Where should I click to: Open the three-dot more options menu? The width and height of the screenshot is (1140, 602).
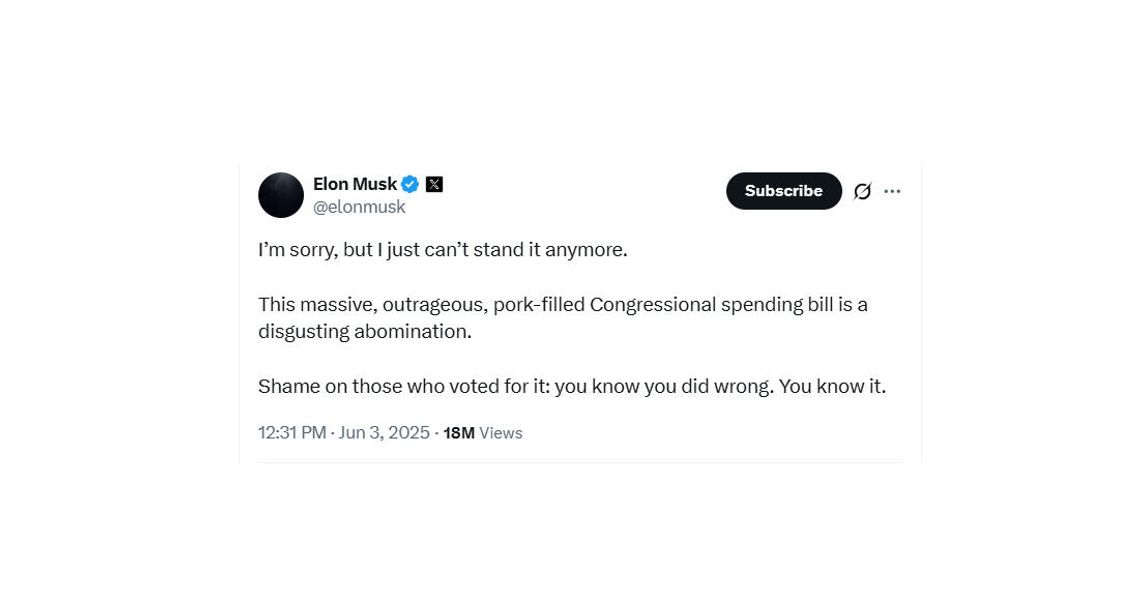[892, 191]
